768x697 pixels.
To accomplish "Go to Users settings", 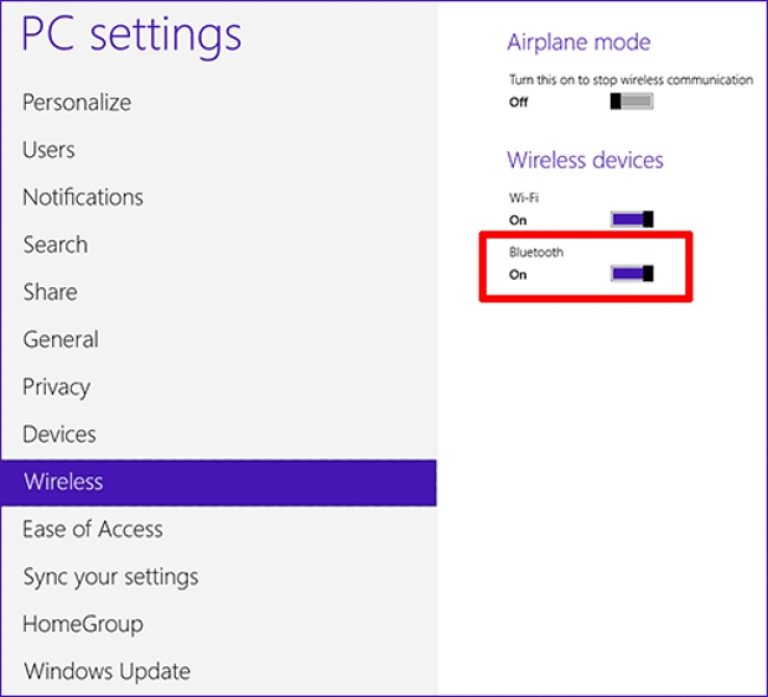I will (49, 150).
